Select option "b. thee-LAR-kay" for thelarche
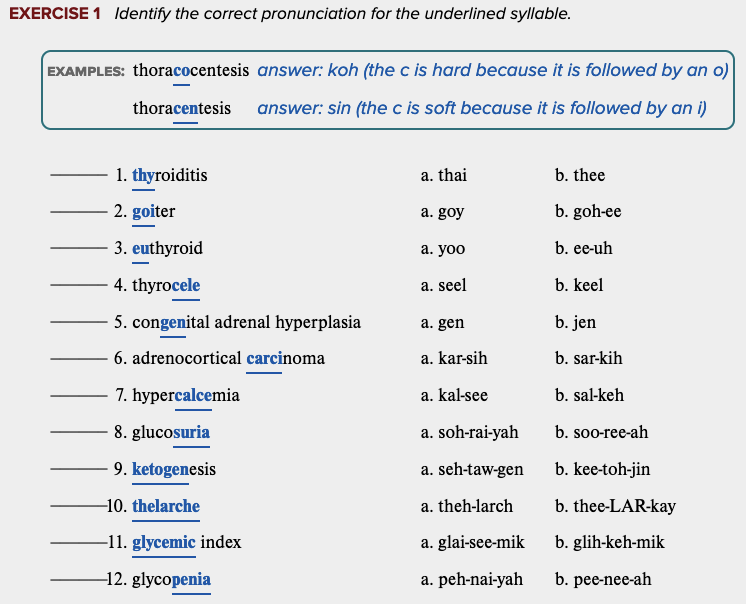This screenshot has height=604, width=746. pos(615,506)
